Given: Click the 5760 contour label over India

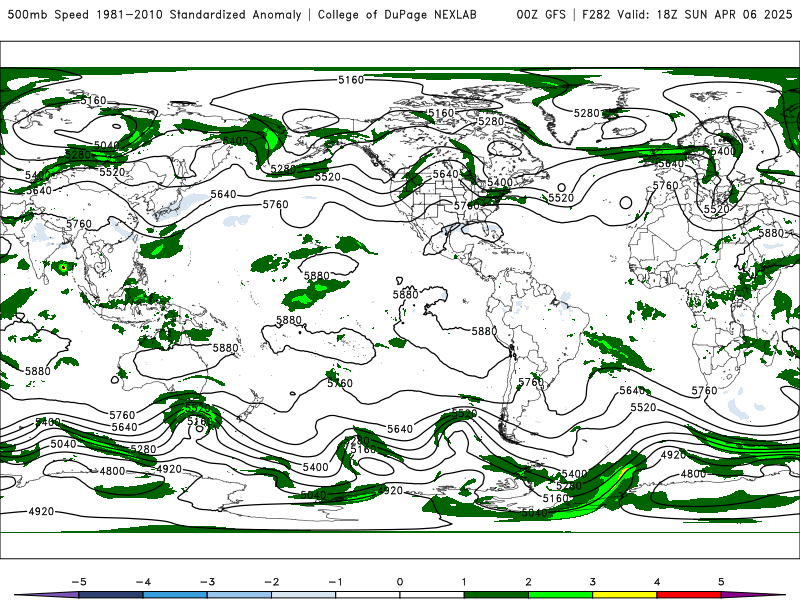Looking at the screenshot, I should coord(79,223).
